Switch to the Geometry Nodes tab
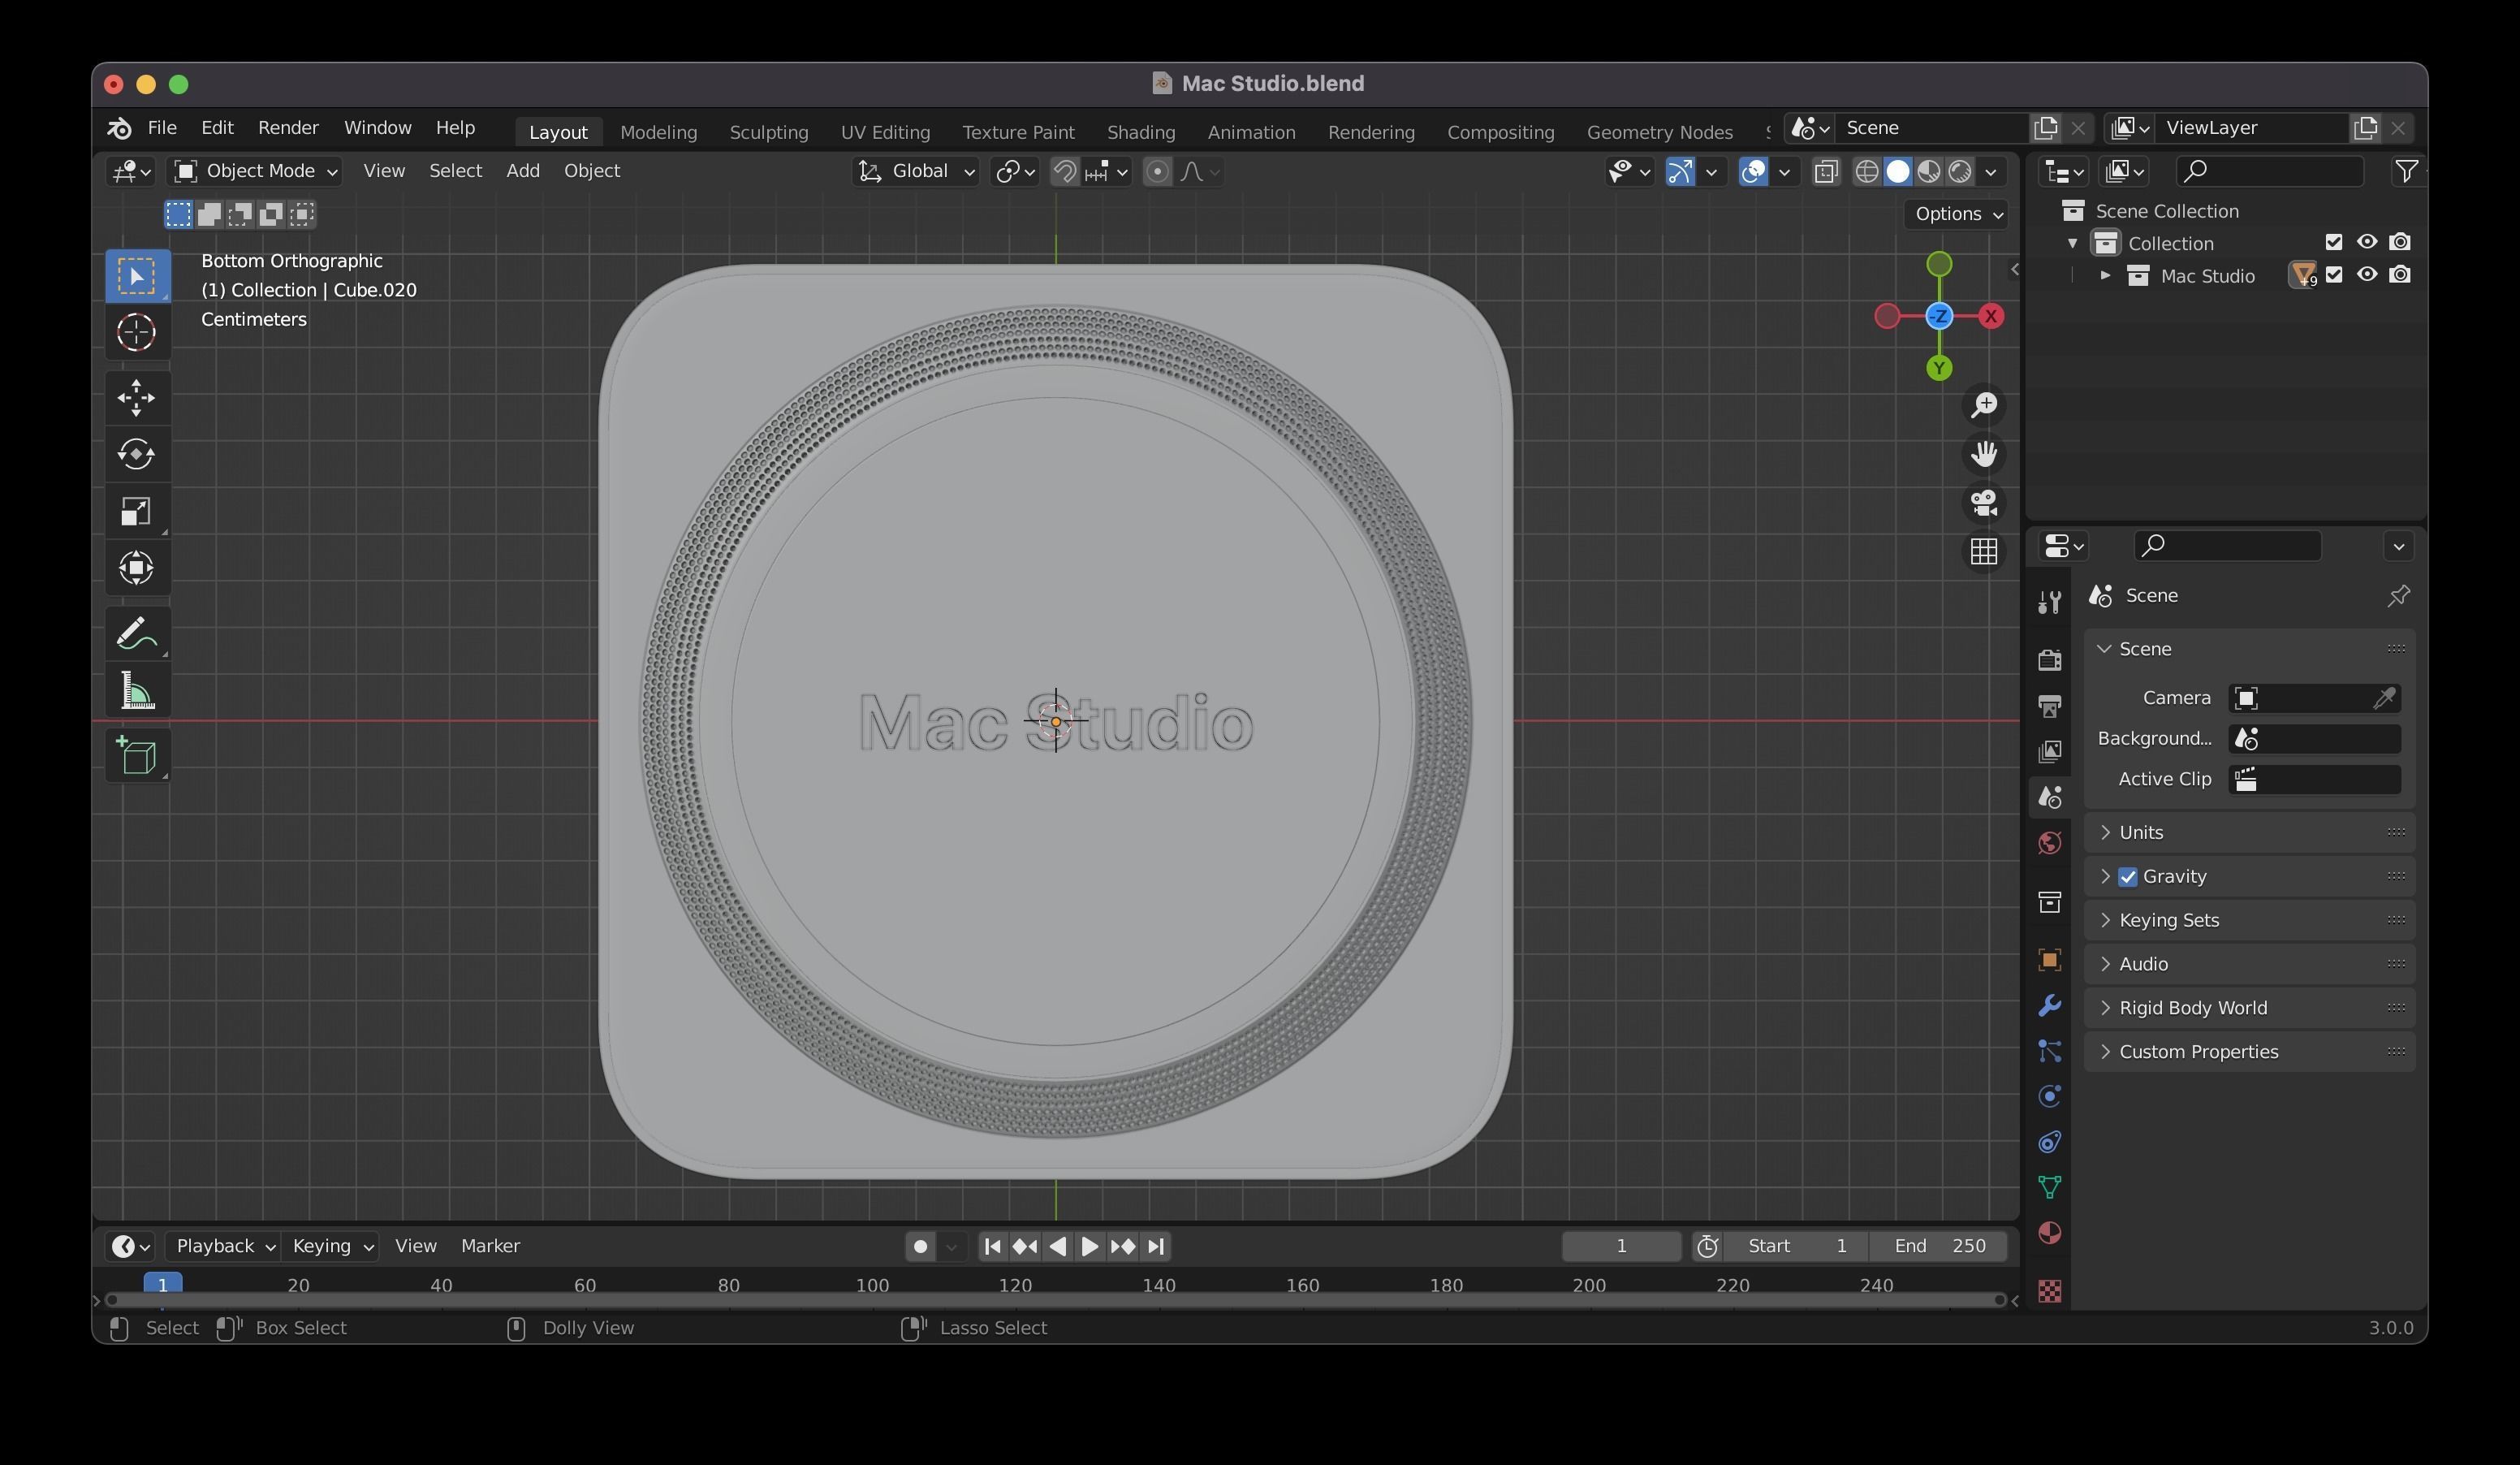Image resolution: width=2520 pixels, height=1465 pixels. click(1660, 132)
